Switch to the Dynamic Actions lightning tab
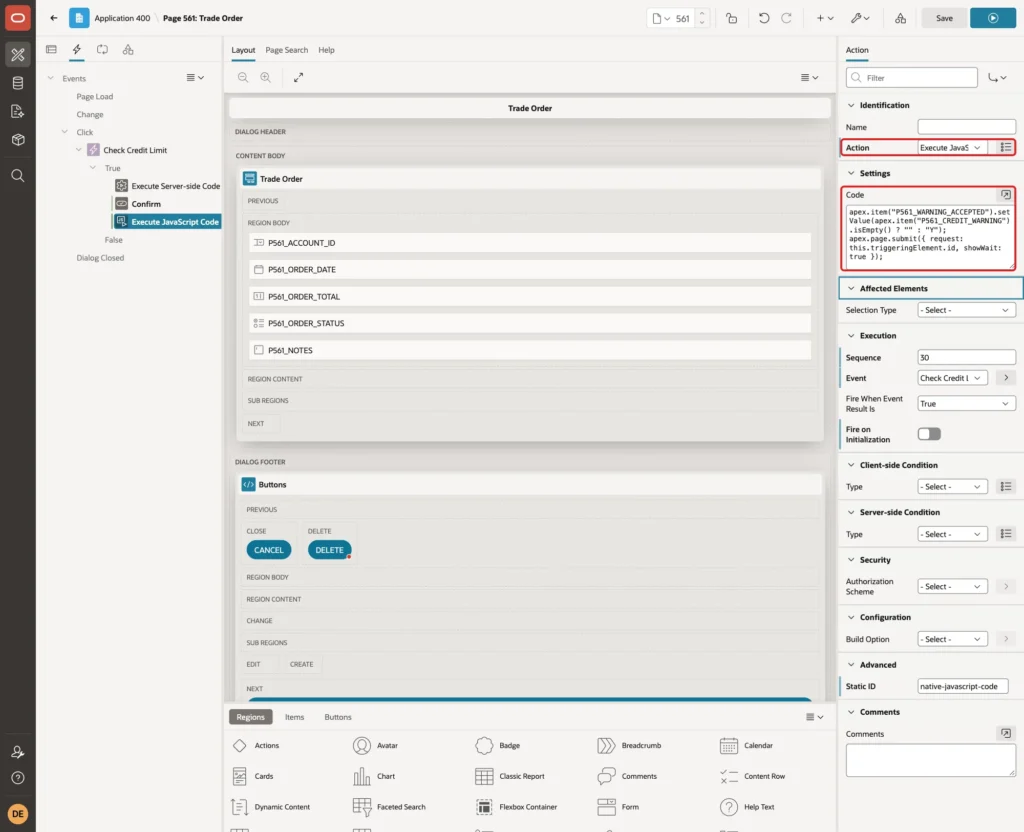This screenshot has width=1024, height=832. [x=76, y=50]
